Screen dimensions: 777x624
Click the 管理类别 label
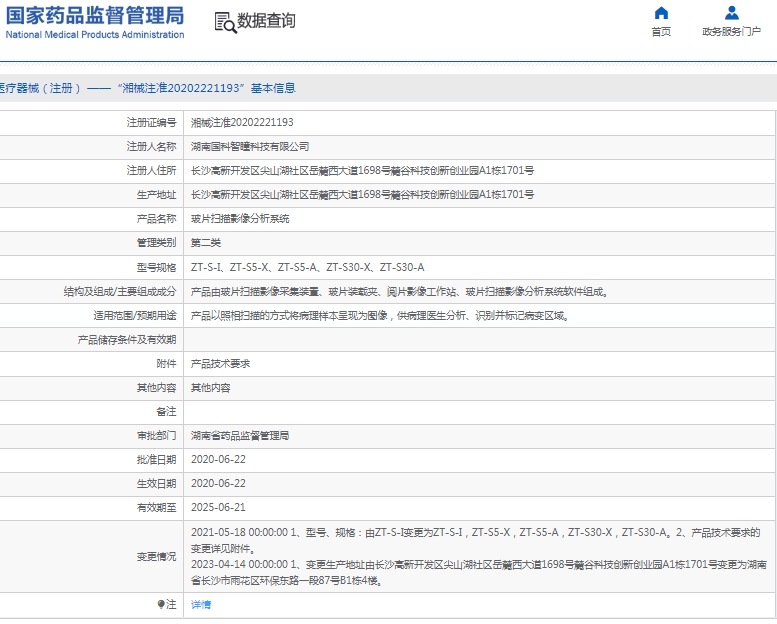[x=157, y=243]
